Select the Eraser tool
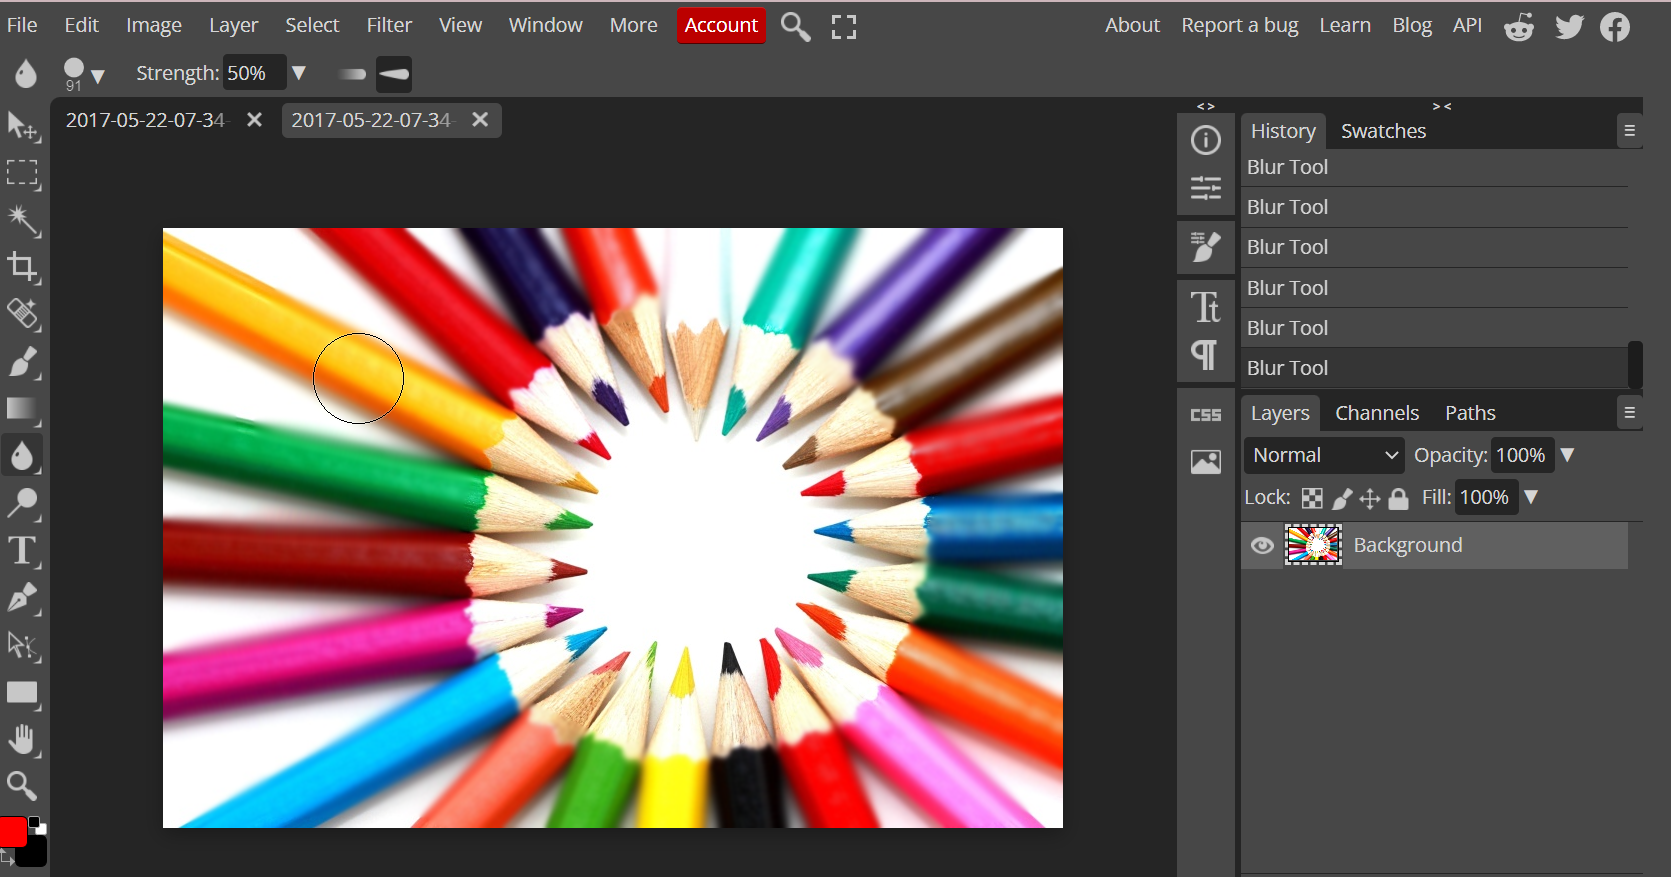1671x877 pixels. pos(22,315)
